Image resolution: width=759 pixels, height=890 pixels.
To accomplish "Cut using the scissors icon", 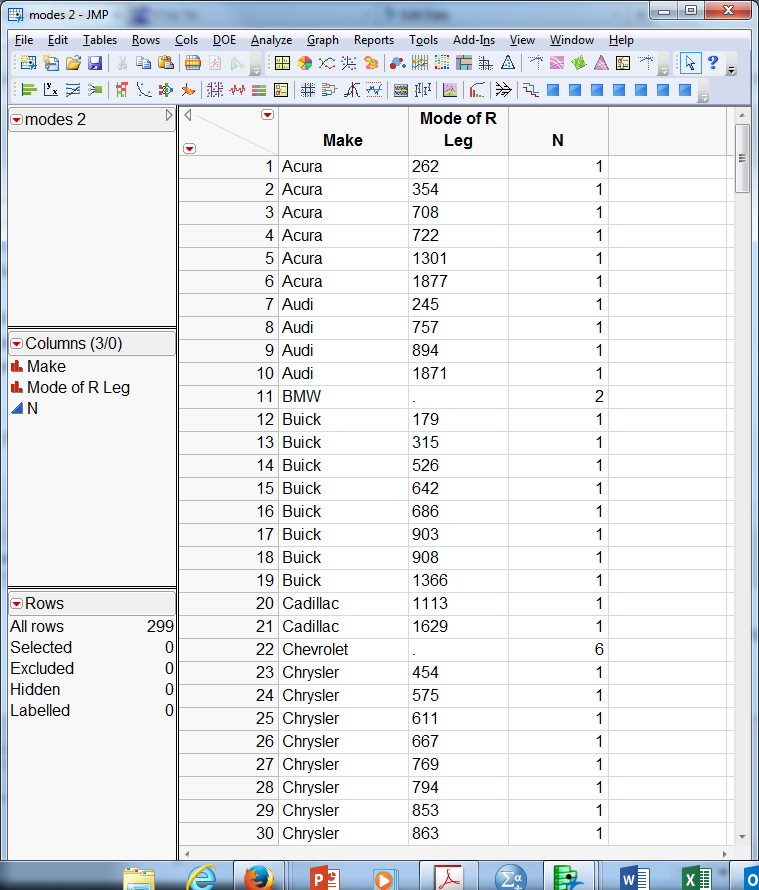I will click(121, 63).
